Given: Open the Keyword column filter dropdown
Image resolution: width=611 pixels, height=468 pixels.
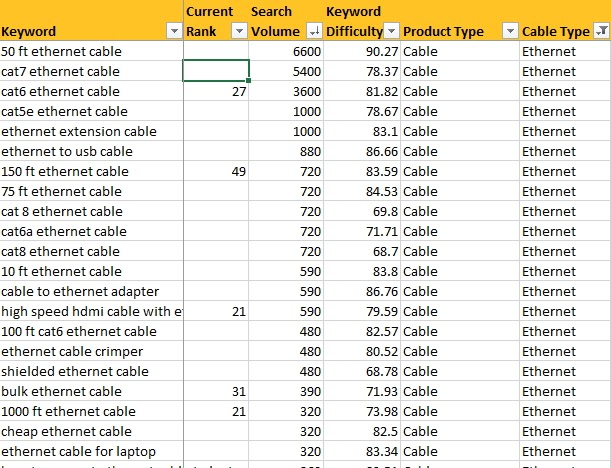Looking at the screenshot, I should pyautogui.click(x=174, y=31).
